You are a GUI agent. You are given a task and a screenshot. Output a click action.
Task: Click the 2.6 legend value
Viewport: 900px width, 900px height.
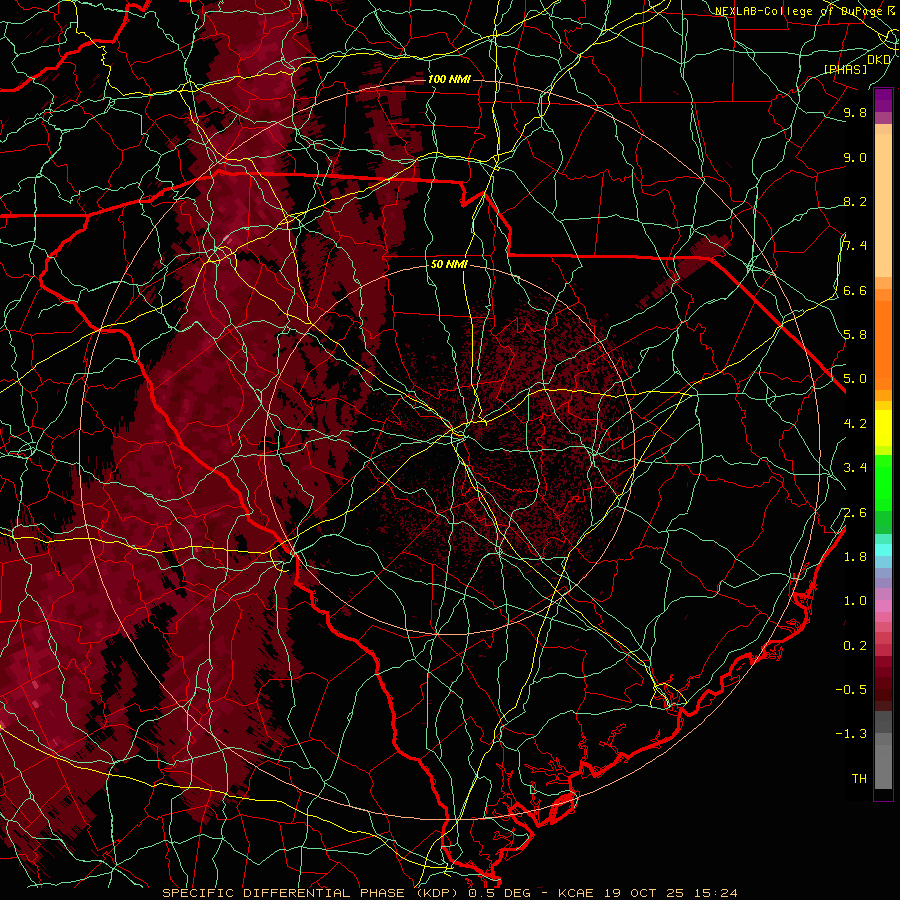(855, 513)
